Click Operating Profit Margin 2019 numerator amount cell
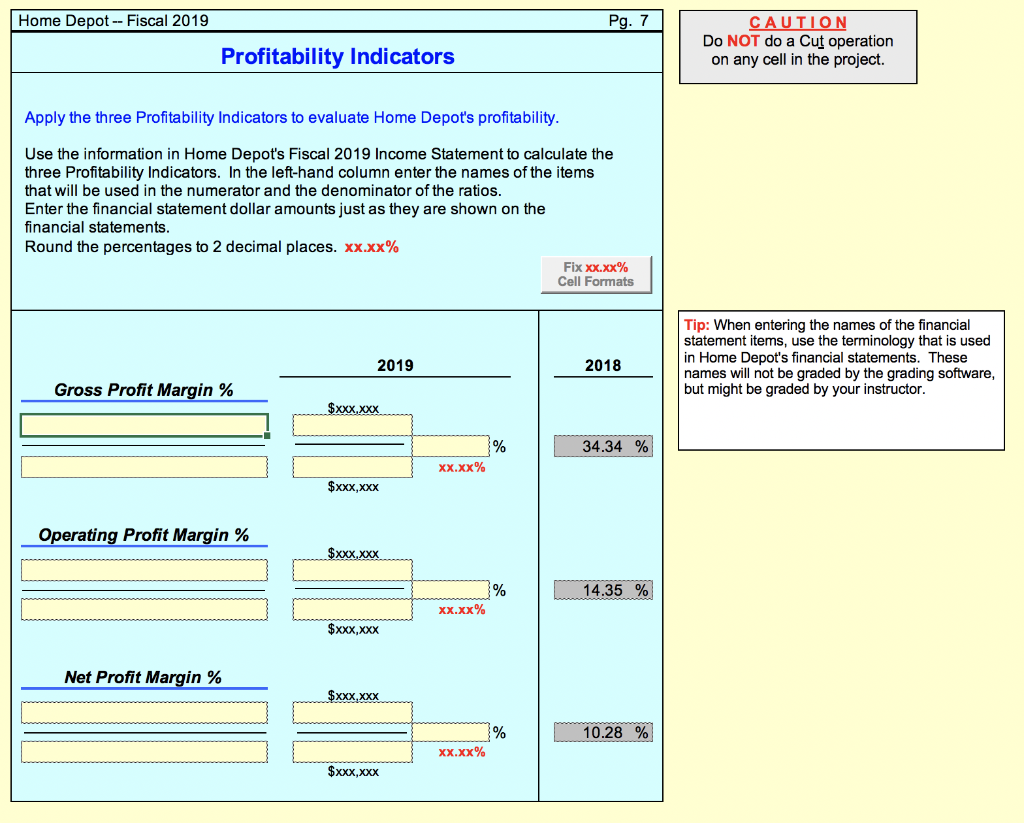This screenshot has width=1024, height=823. click(352, 570)
